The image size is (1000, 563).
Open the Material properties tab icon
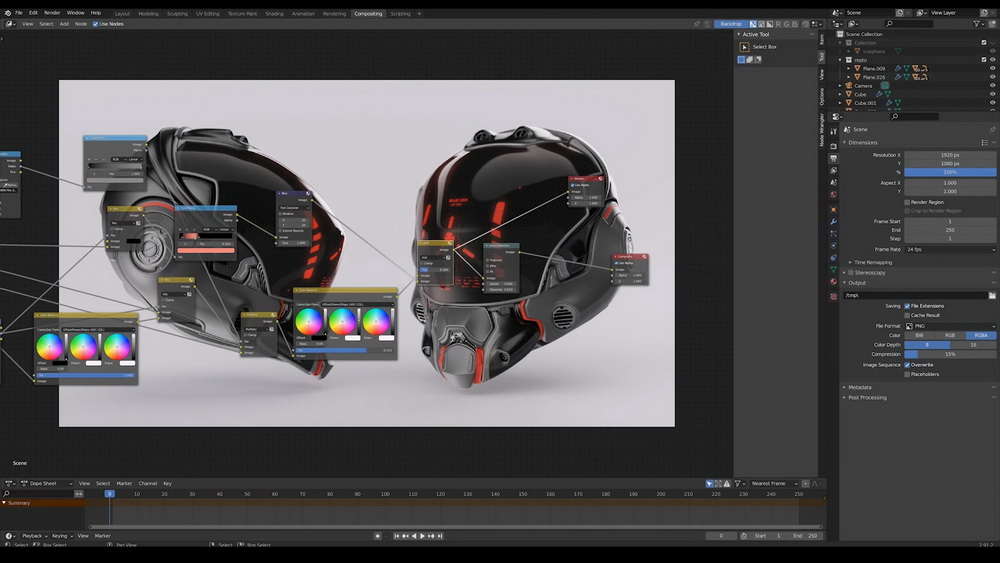(834, 282)
